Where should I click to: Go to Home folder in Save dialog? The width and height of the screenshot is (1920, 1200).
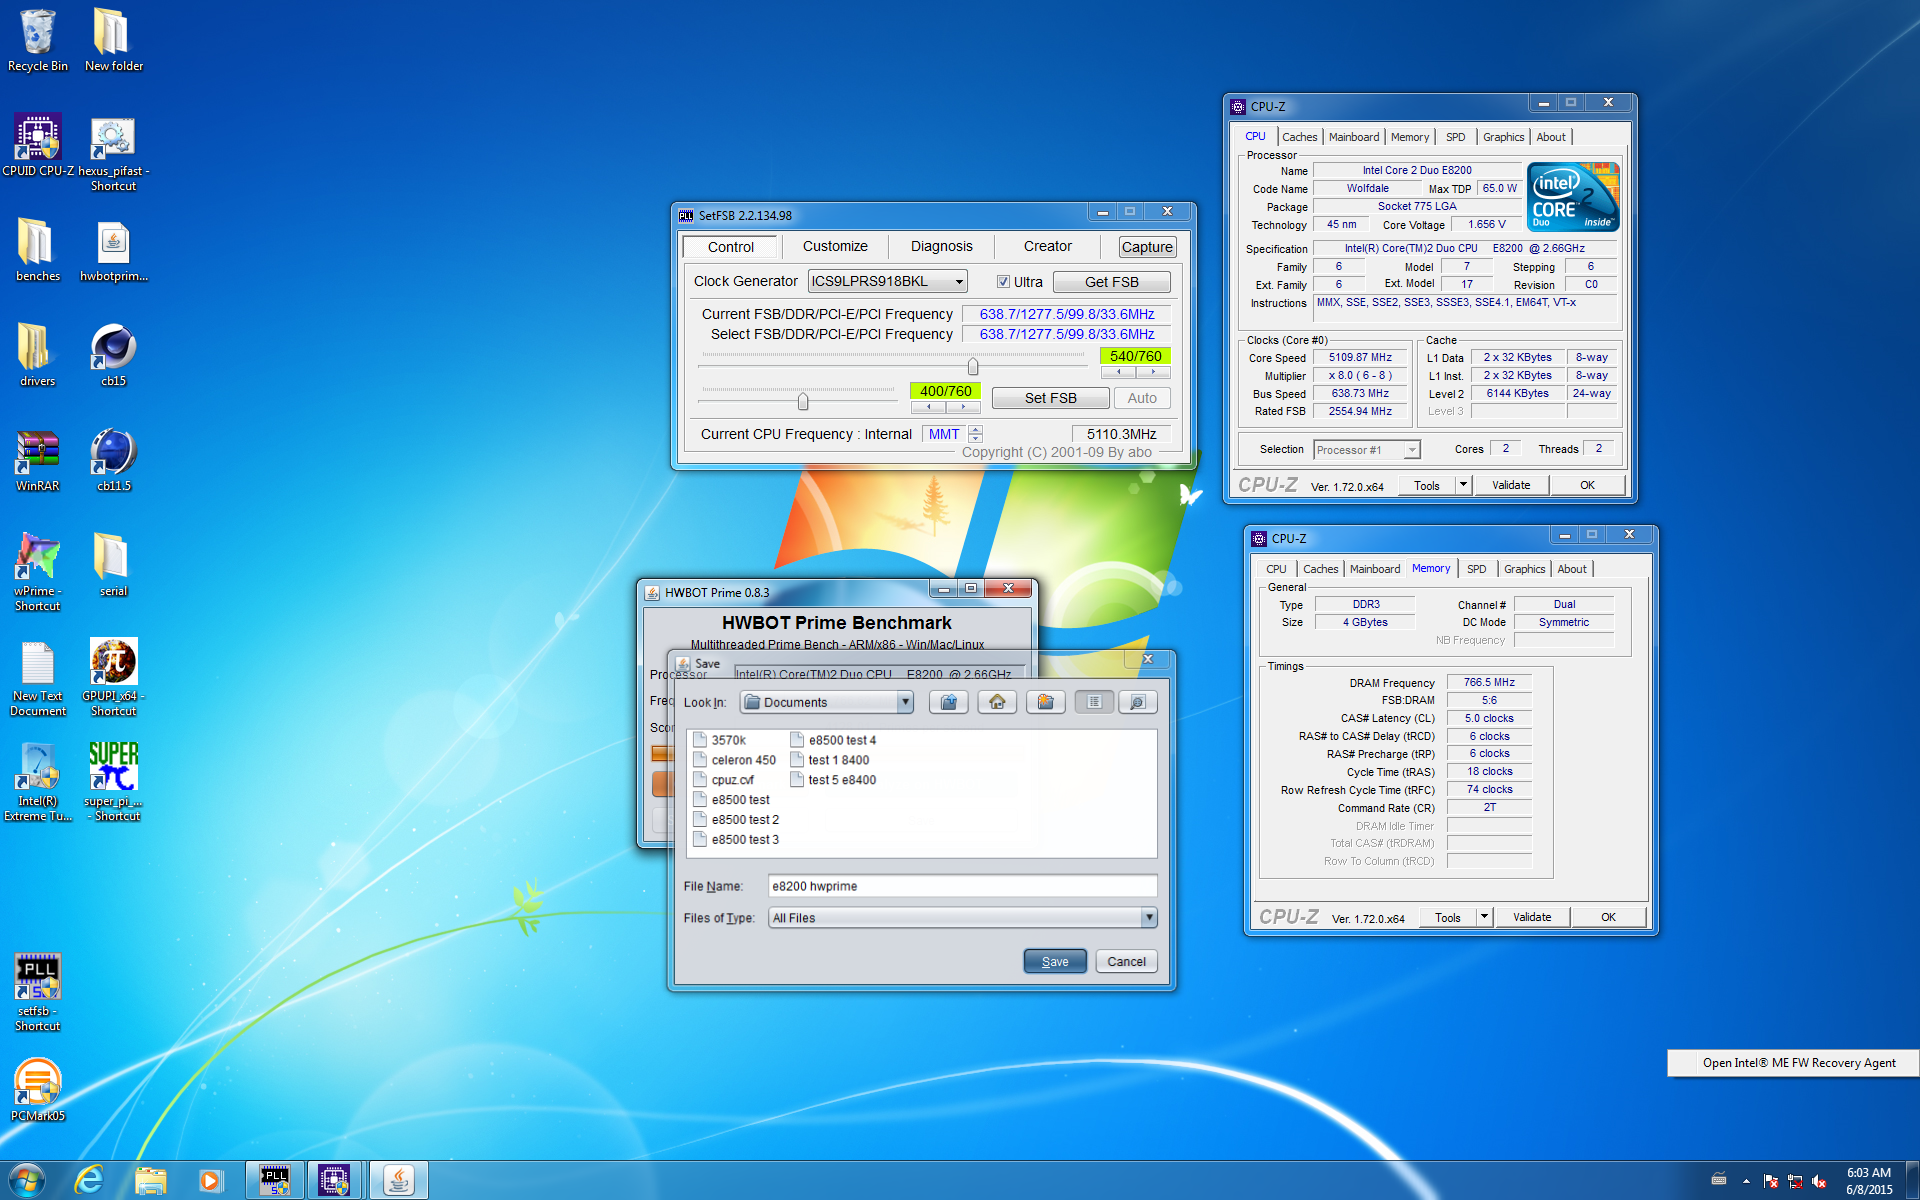997,702
